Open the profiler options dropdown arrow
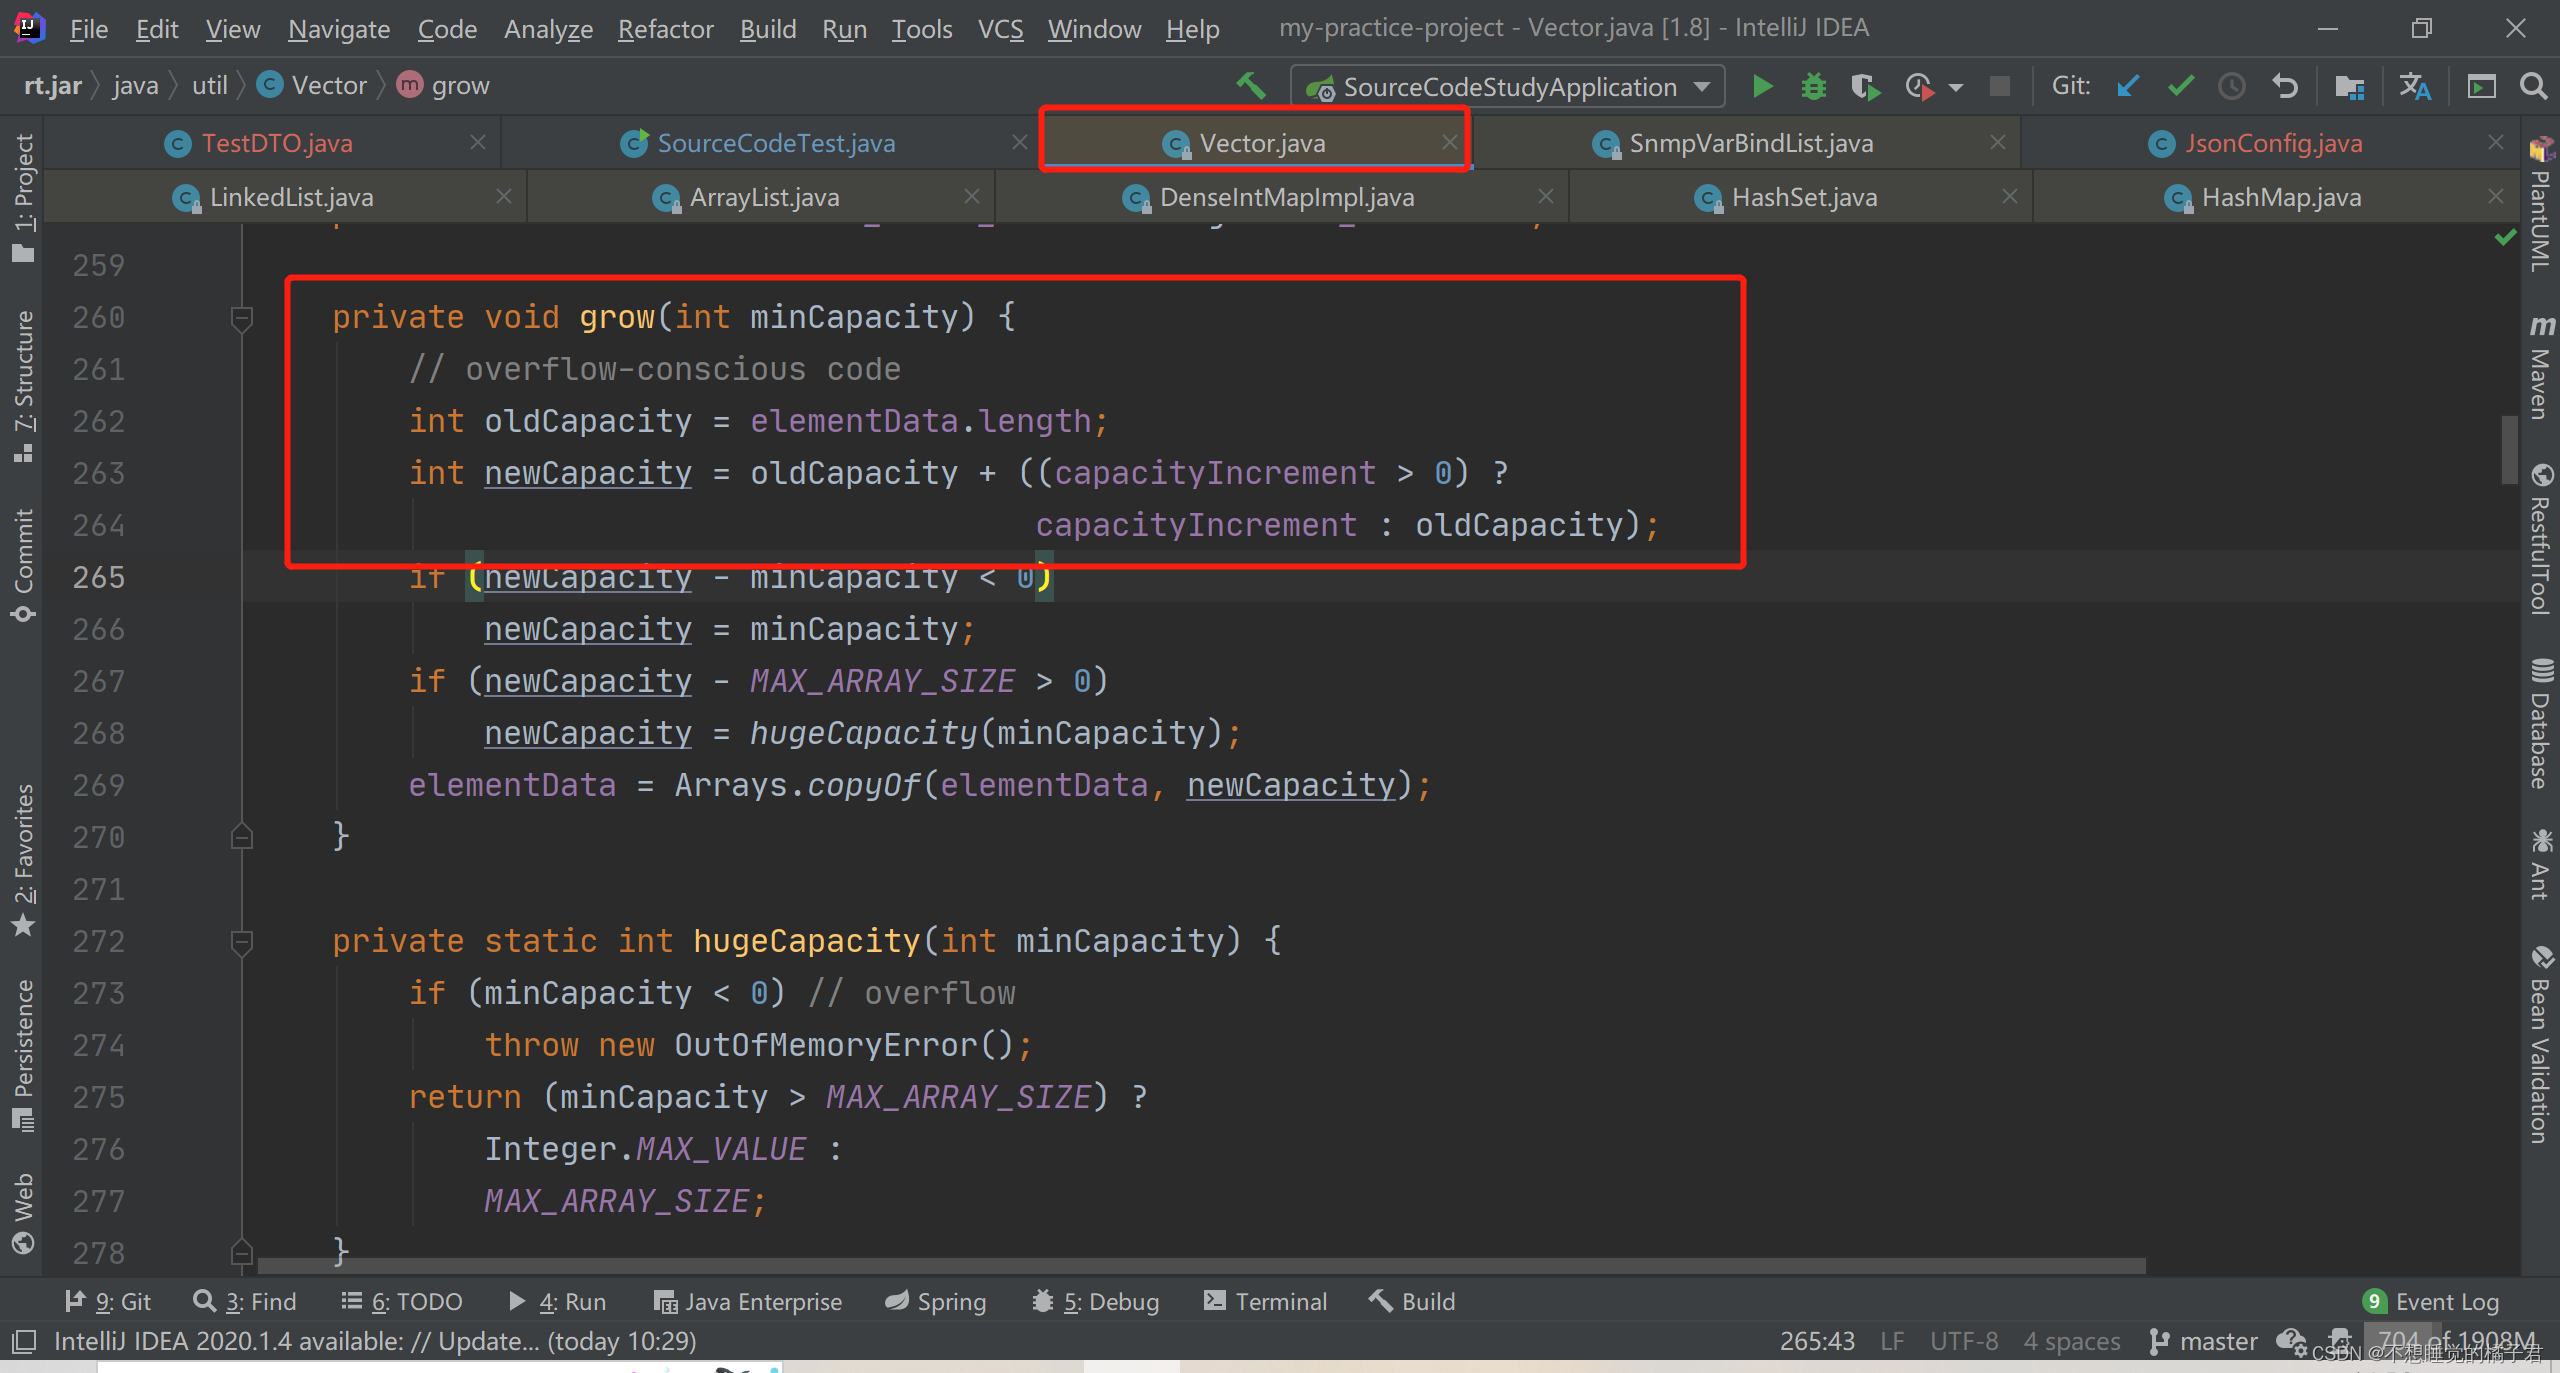2560x1373 pixels. pos(1956,88)
